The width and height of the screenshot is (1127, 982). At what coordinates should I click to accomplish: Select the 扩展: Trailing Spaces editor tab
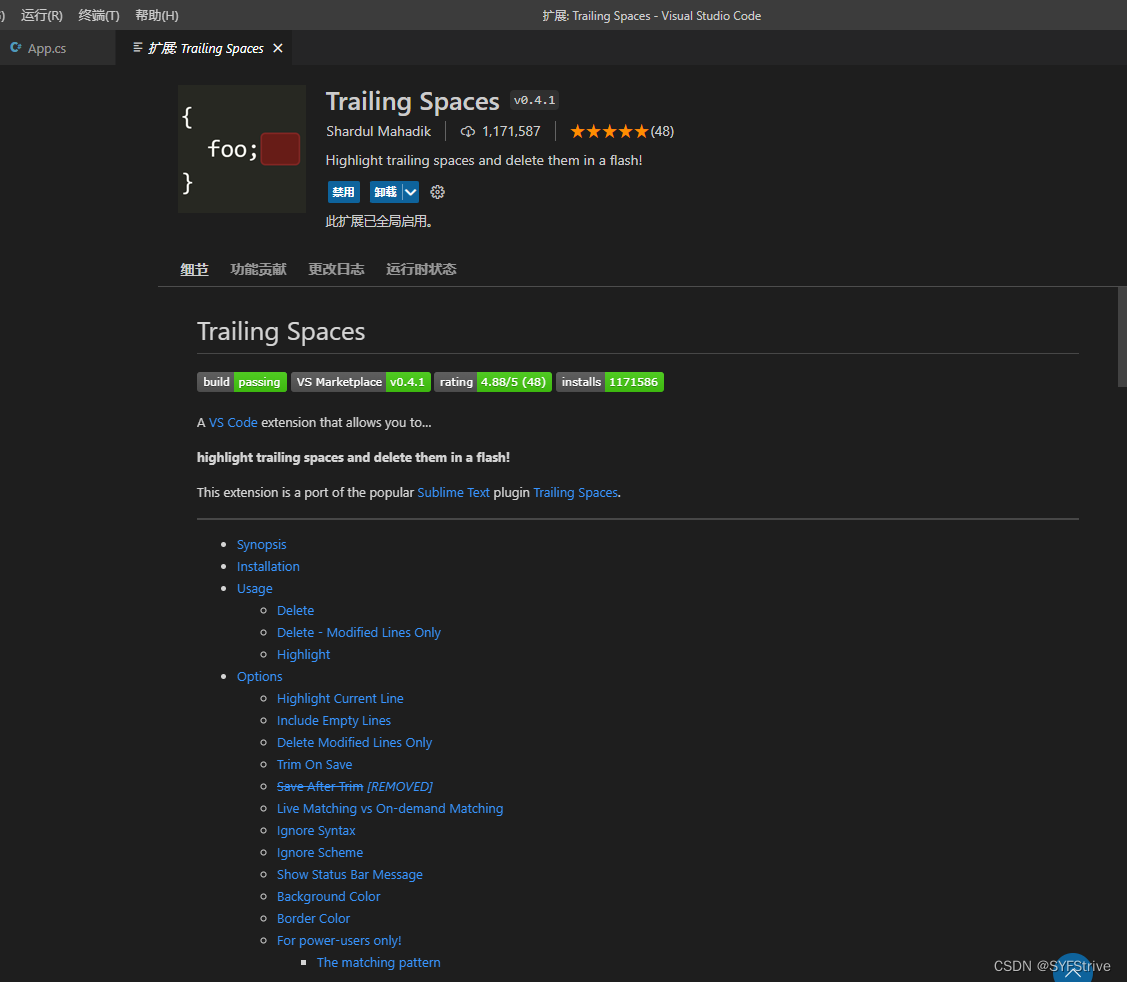tap(205, 48)
